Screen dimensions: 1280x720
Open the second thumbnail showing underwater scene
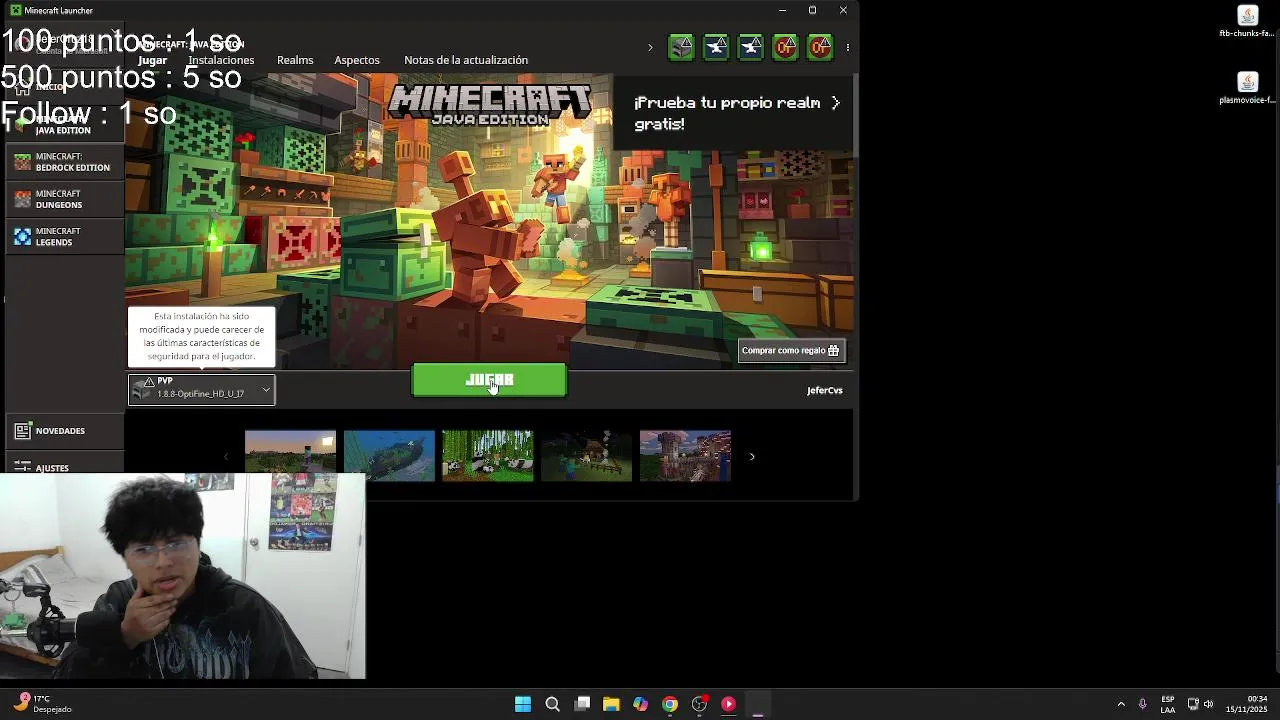[x=389, y=456]
